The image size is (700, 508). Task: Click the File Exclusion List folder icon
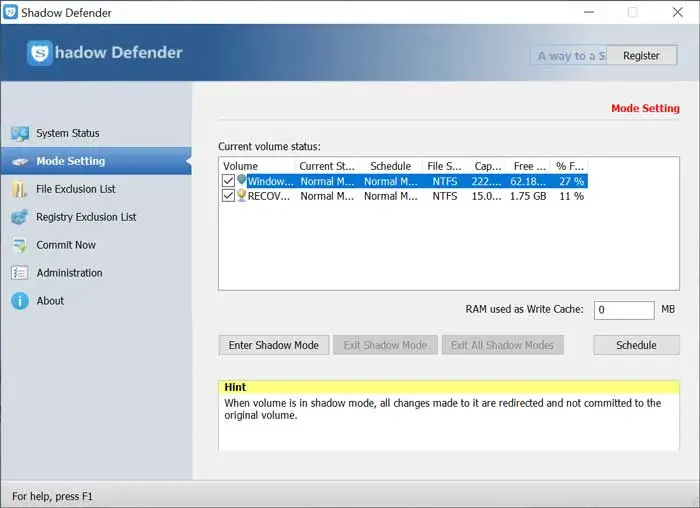[20, 190]
